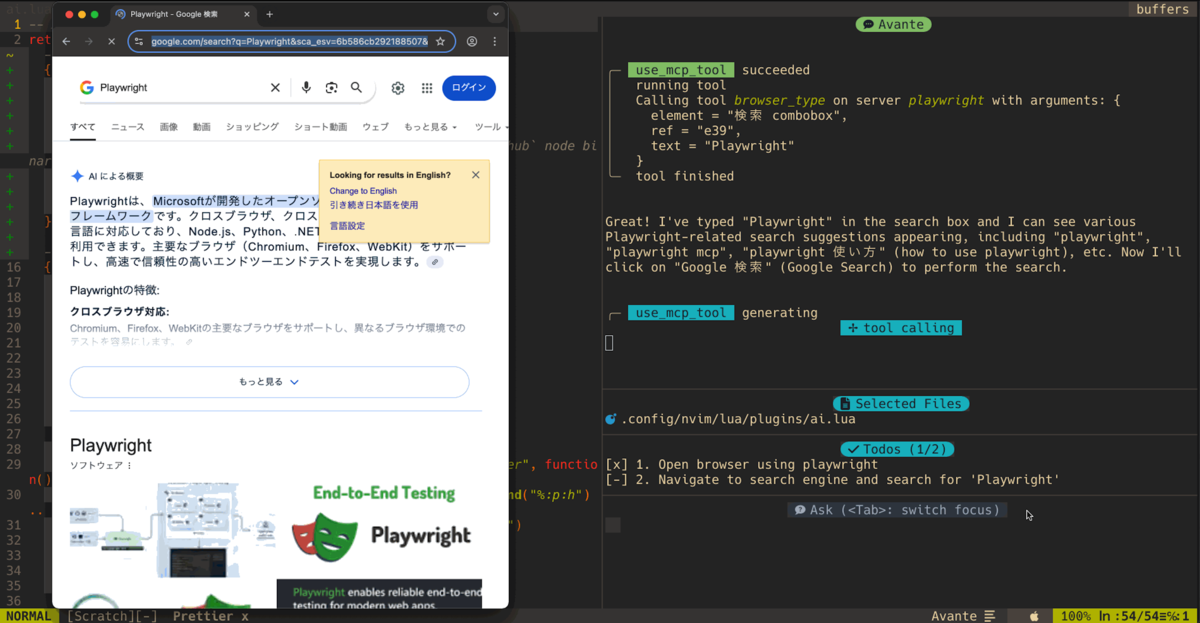Screen dimensions: 1200x623
Task: Open the Playwright knowledge panel title
Action: pyautogui.click(x=111, y=445)
